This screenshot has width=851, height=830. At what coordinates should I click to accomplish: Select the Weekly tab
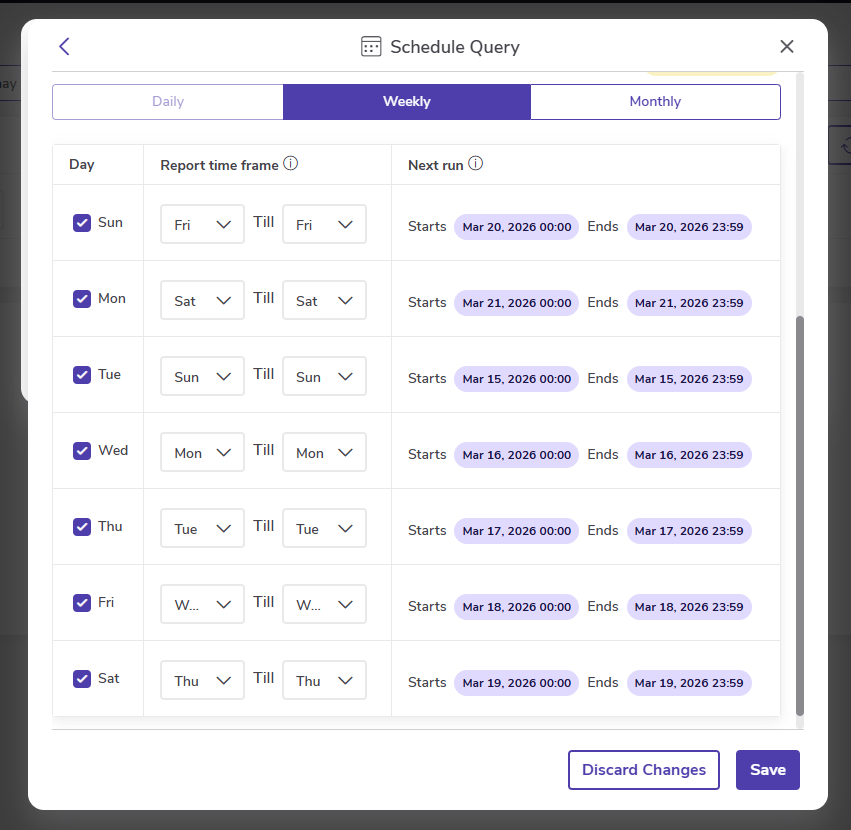click(x=406, y=102)
